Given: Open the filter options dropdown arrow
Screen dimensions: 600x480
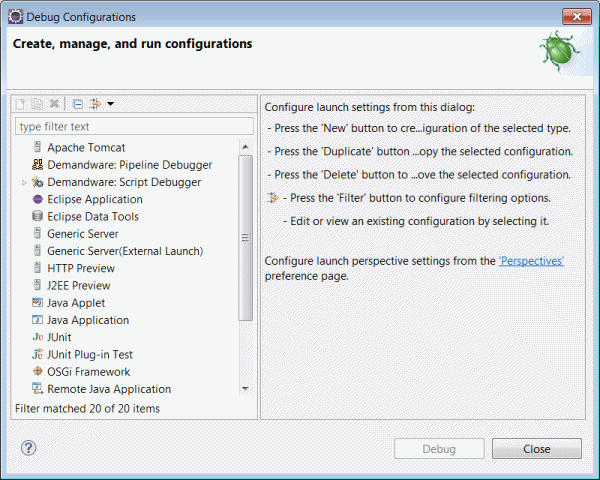Looking at the screenshot, I should coord(111,104).
